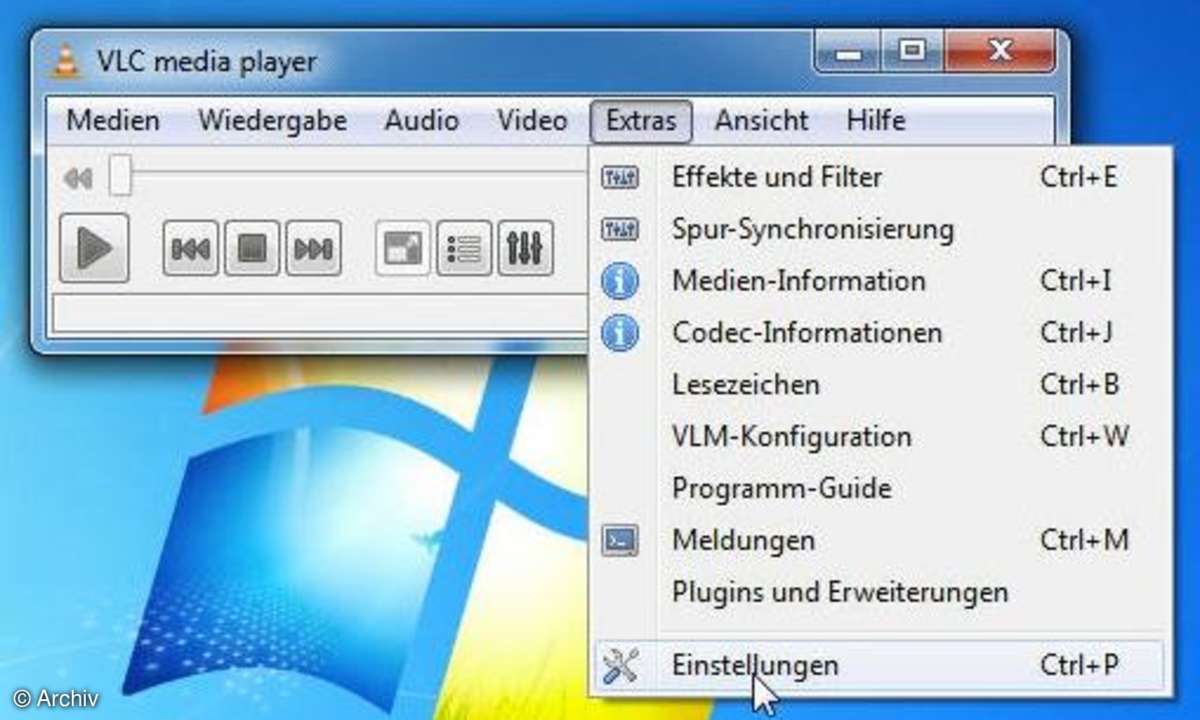1200x720 pixels.
Task: Open the Hilfe menu
Action: tap(876, 121)
